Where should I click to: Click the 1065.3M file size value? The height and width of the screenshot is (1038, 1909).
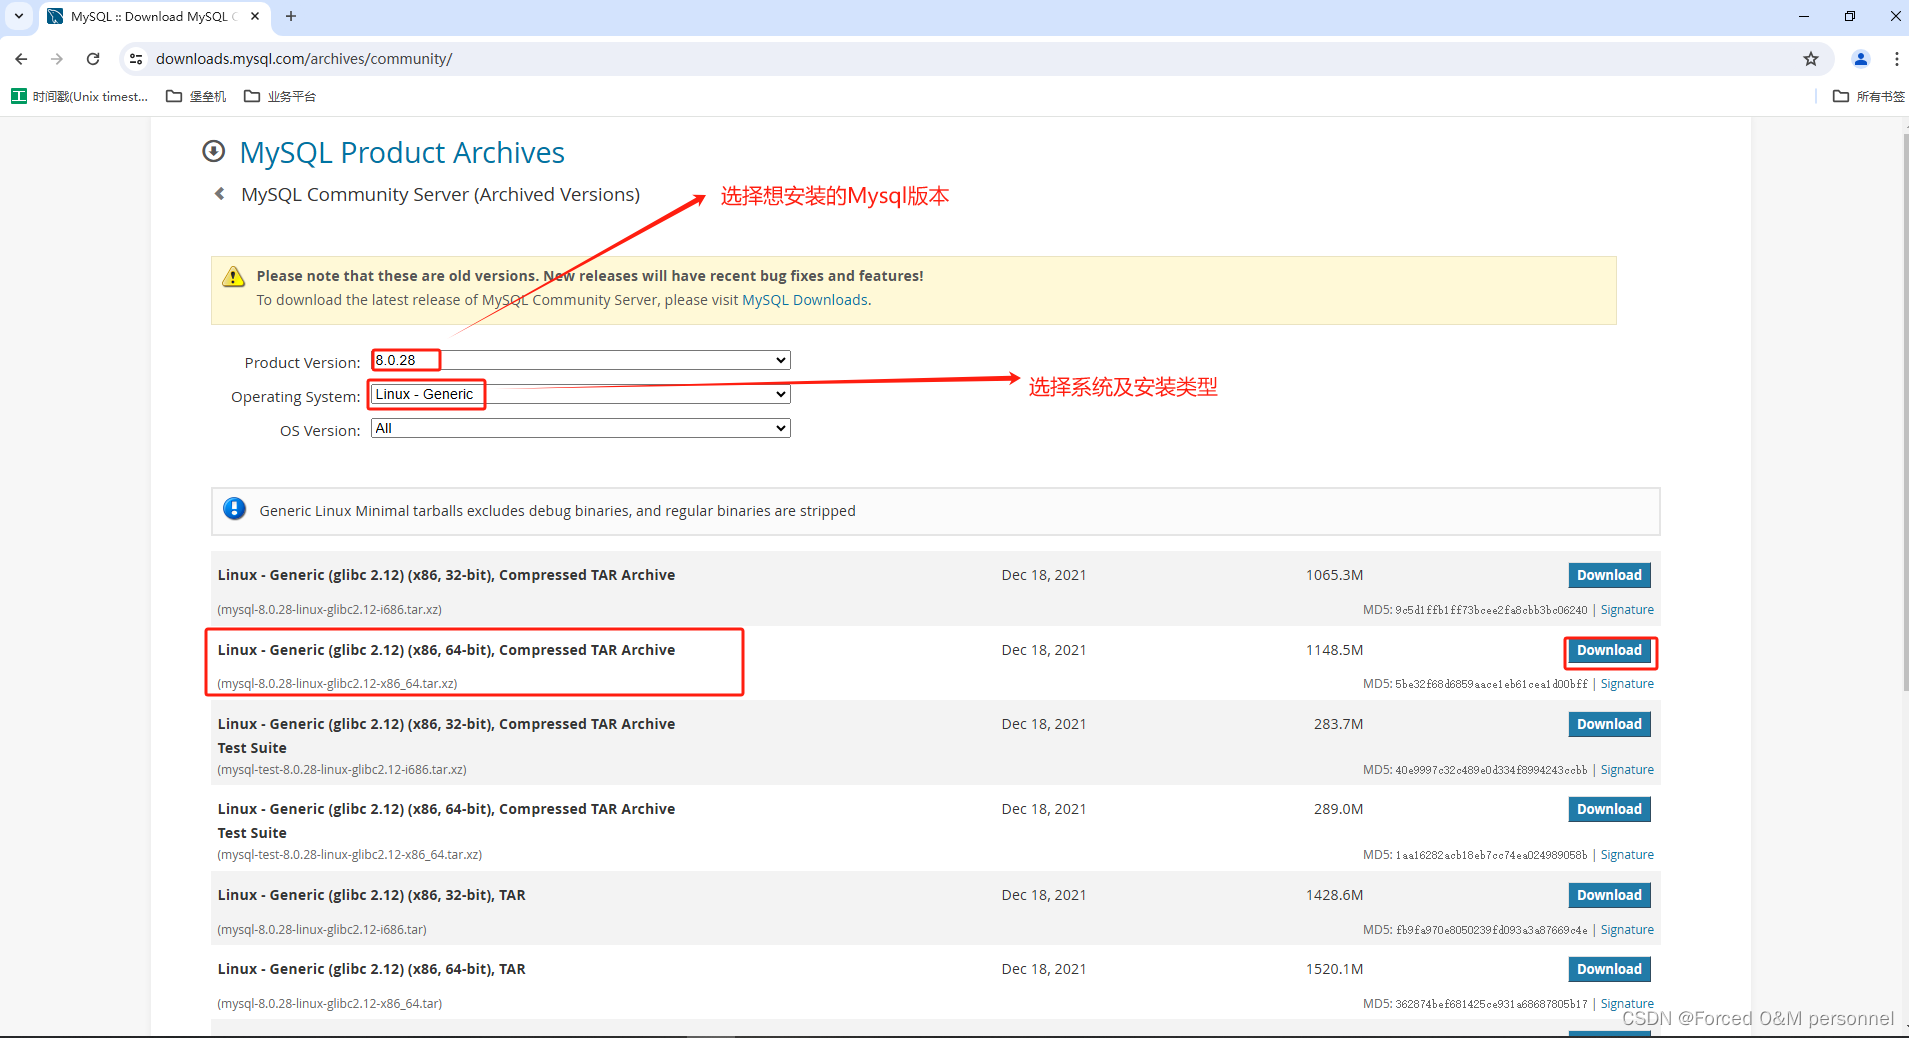[1334, 575]
